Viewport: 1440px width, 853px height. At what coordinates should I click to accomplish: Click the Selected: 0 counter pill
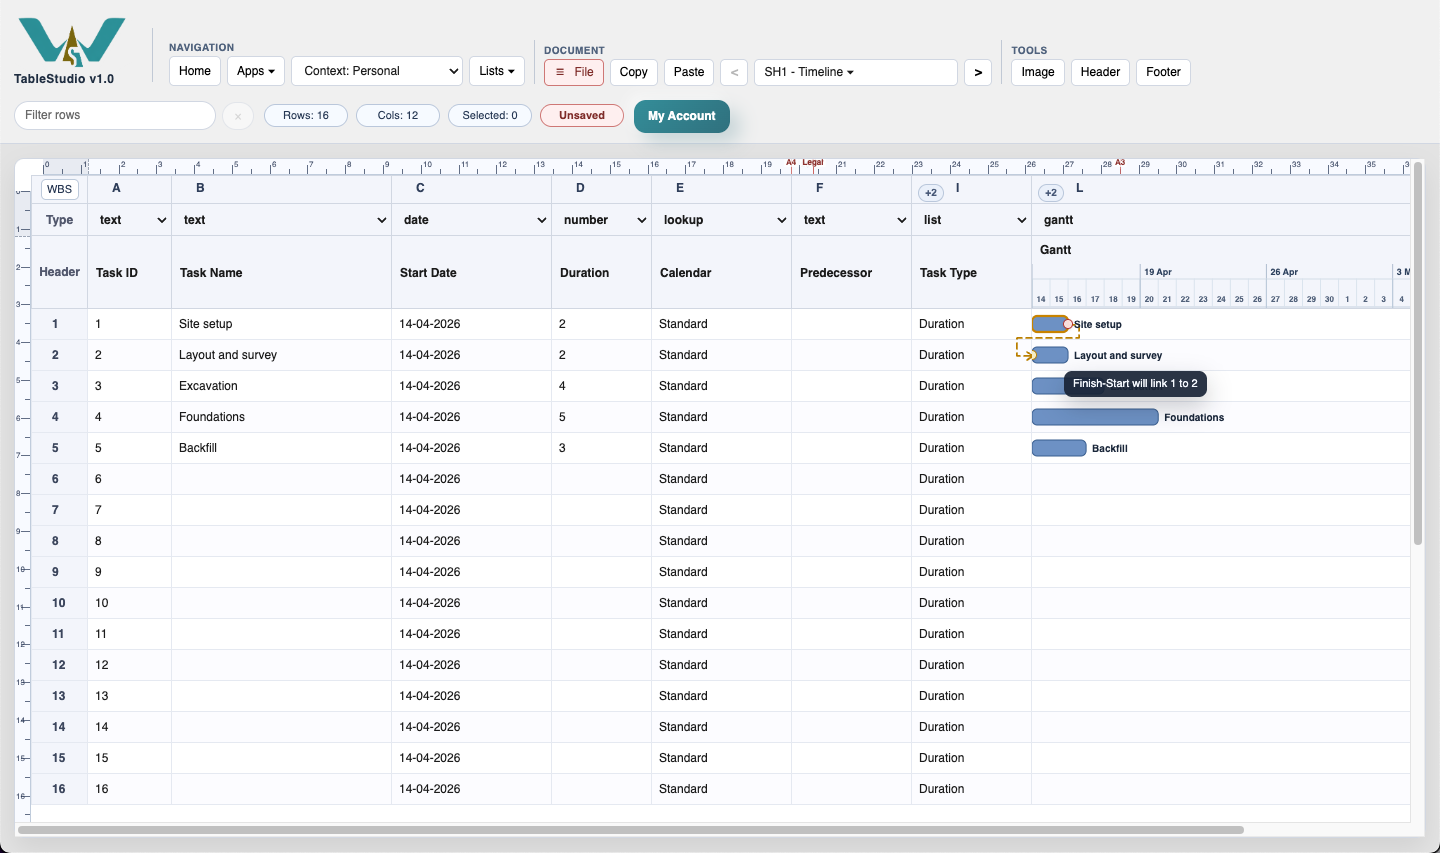[x=490, y=116]
